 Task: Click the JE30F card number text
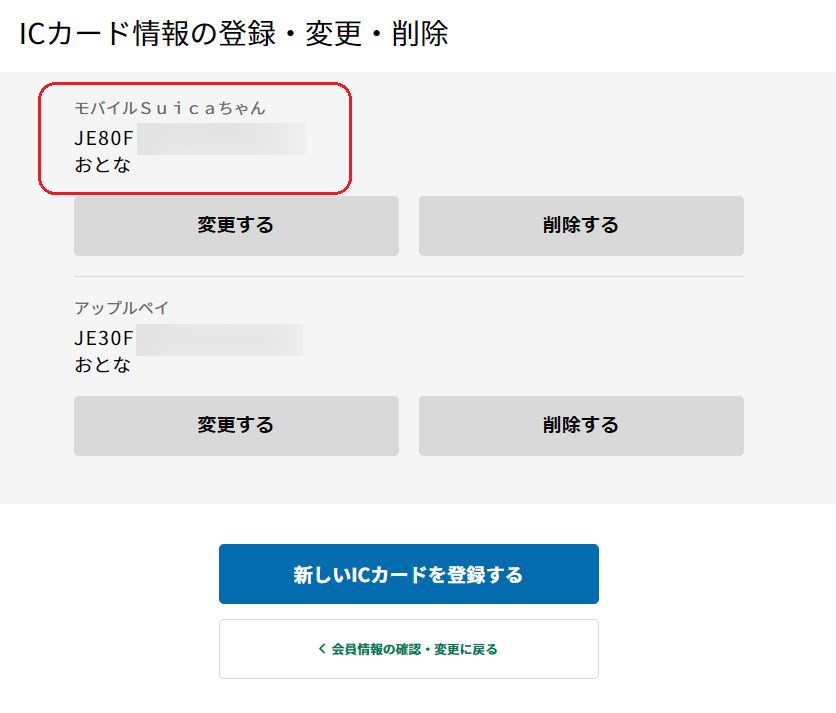coord(104,339)
